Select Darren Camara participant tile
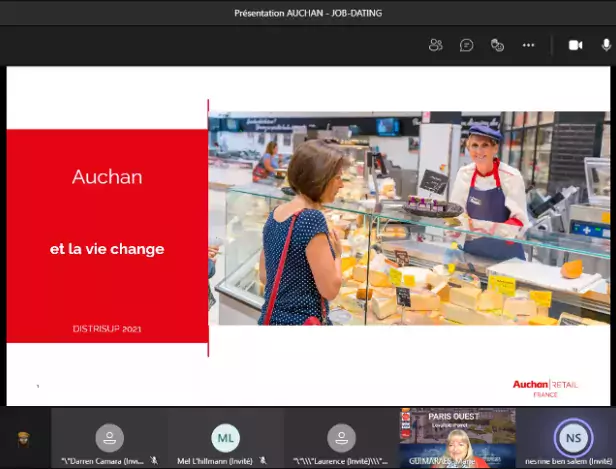 (110, 438)
